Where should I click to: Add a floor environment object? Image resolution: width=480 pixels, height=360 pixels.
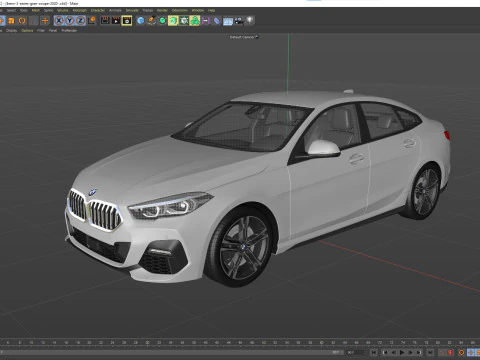228,21
